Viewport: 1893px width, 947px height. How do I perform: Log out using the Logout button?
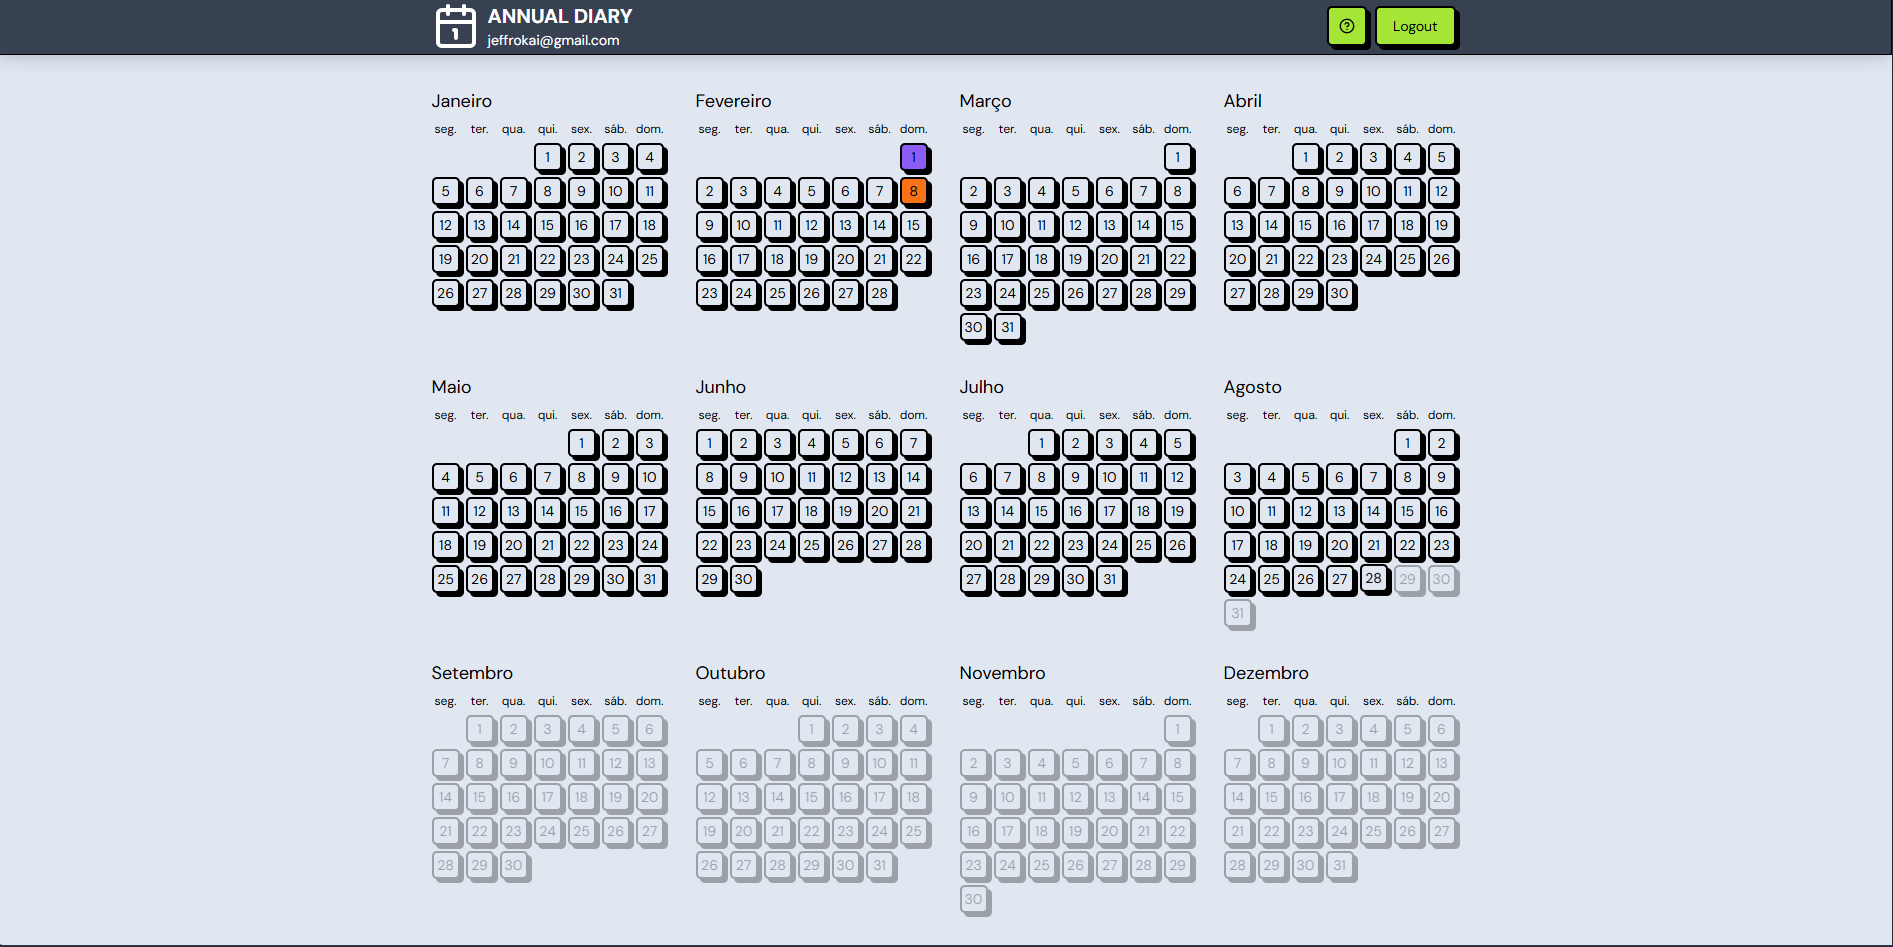[x=1415, y=26]
